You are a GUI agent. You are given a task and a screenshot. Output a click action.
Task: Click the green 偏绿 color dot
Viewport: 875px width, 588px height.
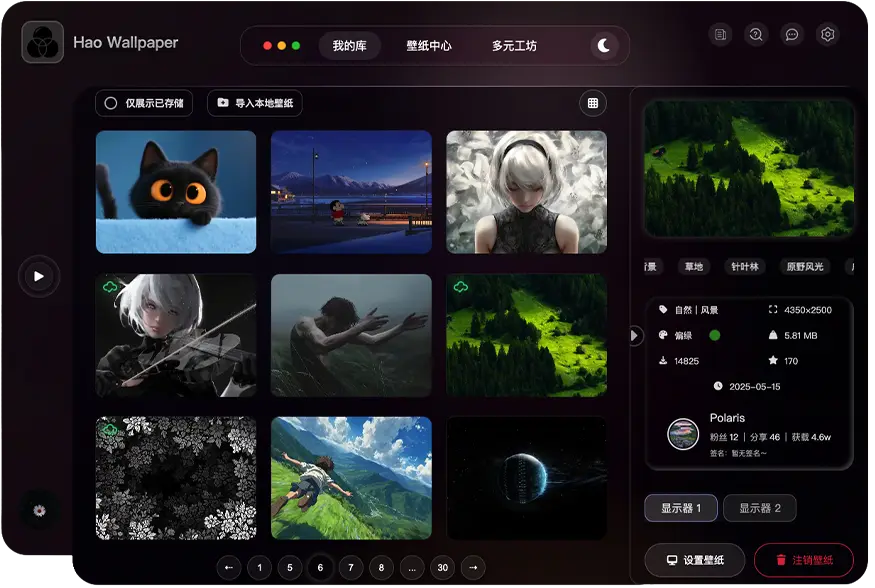click(x=714, y=335)
